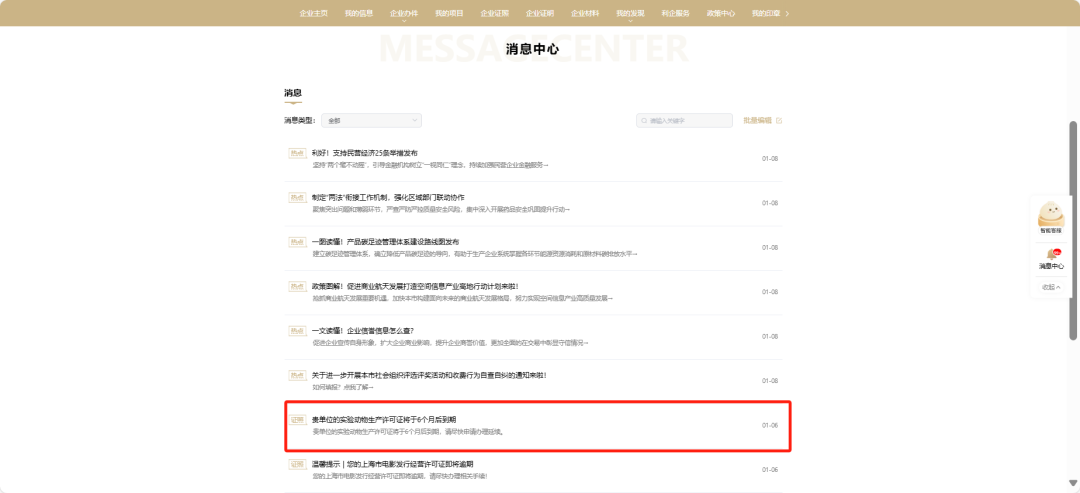The width and height of the screenshot is (1080, 493).
Task: Open message 利好！支持民营经济25条举措发布
Action: point(364,153)
